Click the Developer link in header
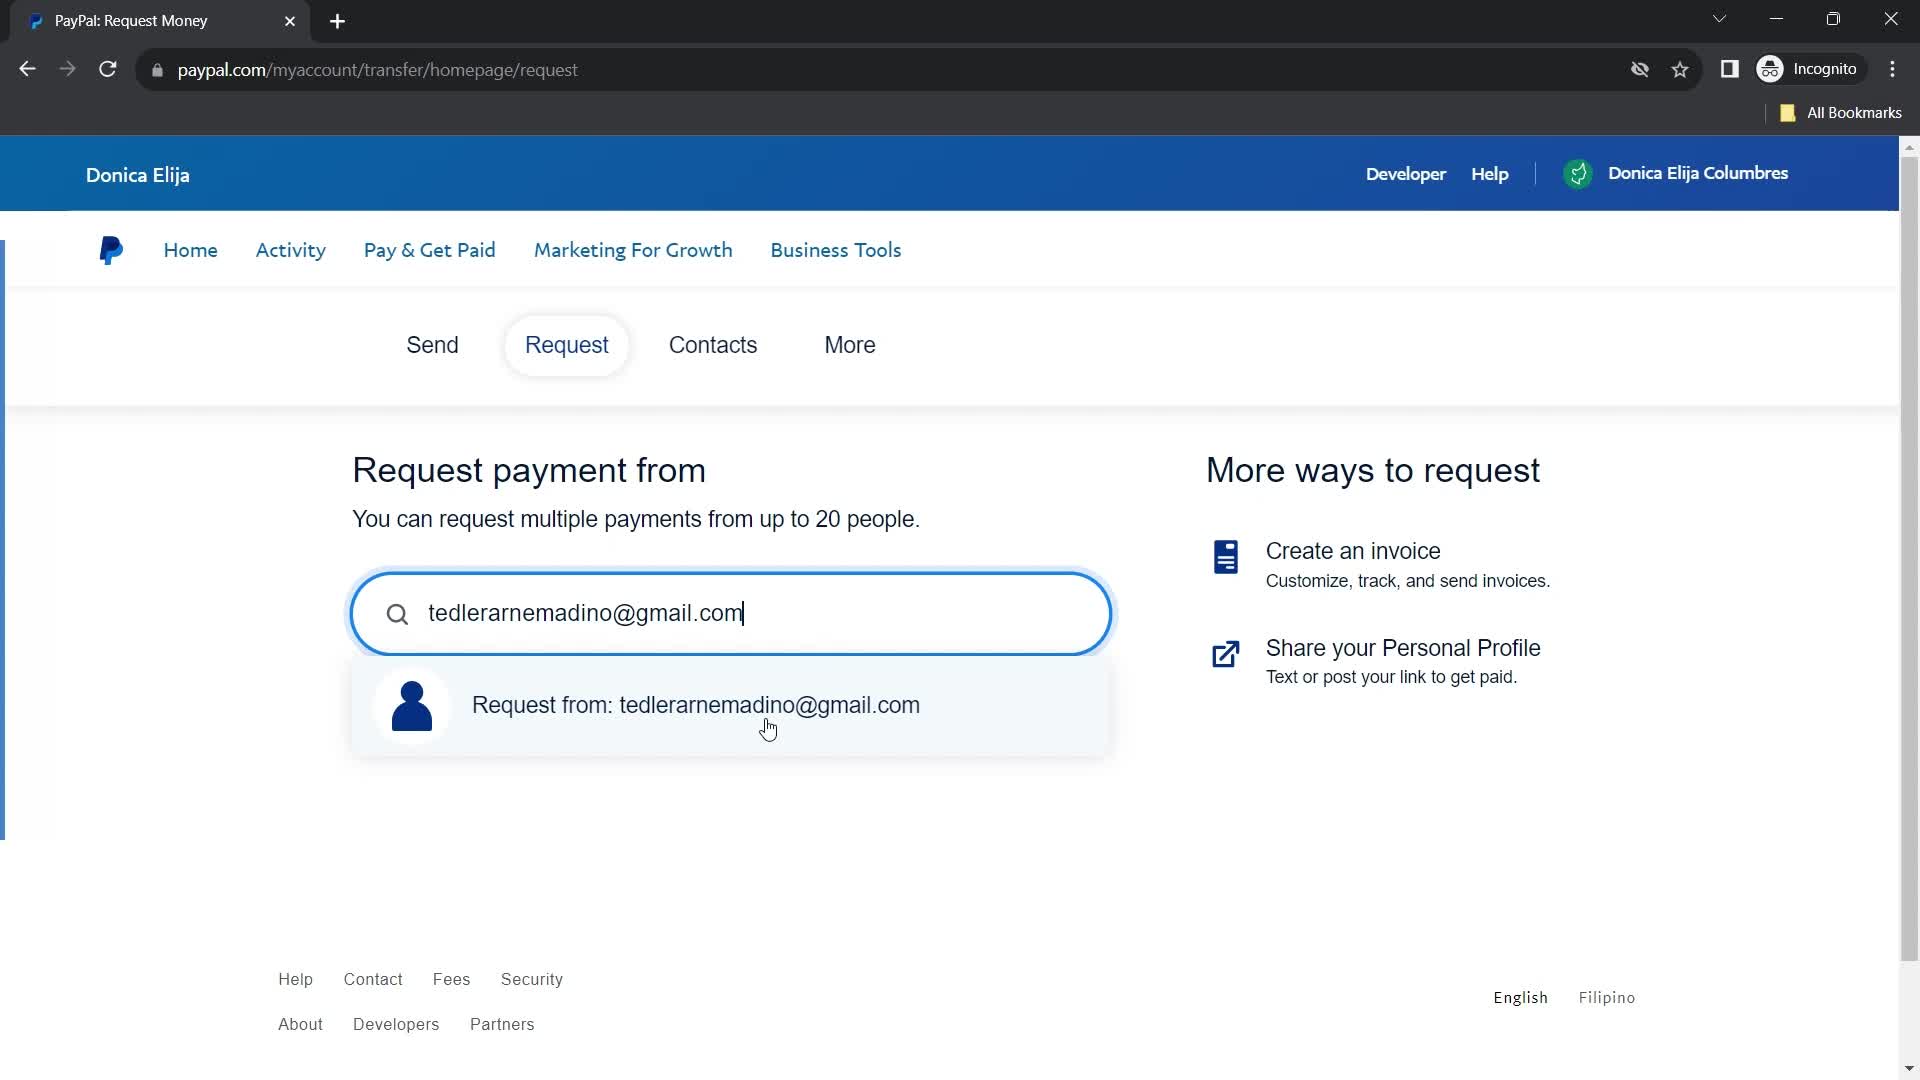1920x1080 pixels. pos(1406,174)
